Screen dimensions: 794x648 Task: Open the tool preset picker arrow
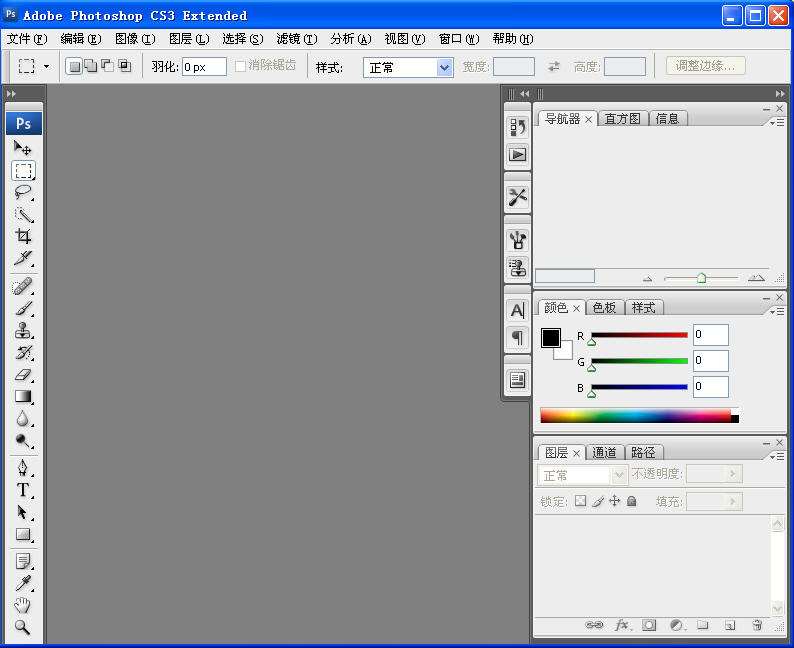pyautogui.click(x=47, y=66)
